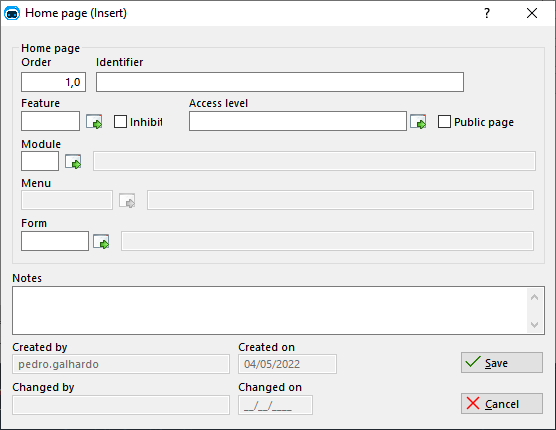Enable the Inhibit checkbox

coord(120,122)
